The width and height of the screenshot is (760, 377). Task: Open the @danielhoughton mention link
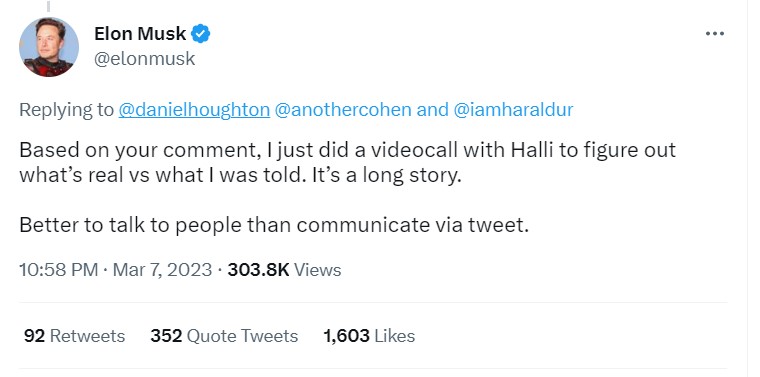click(194, 110)
